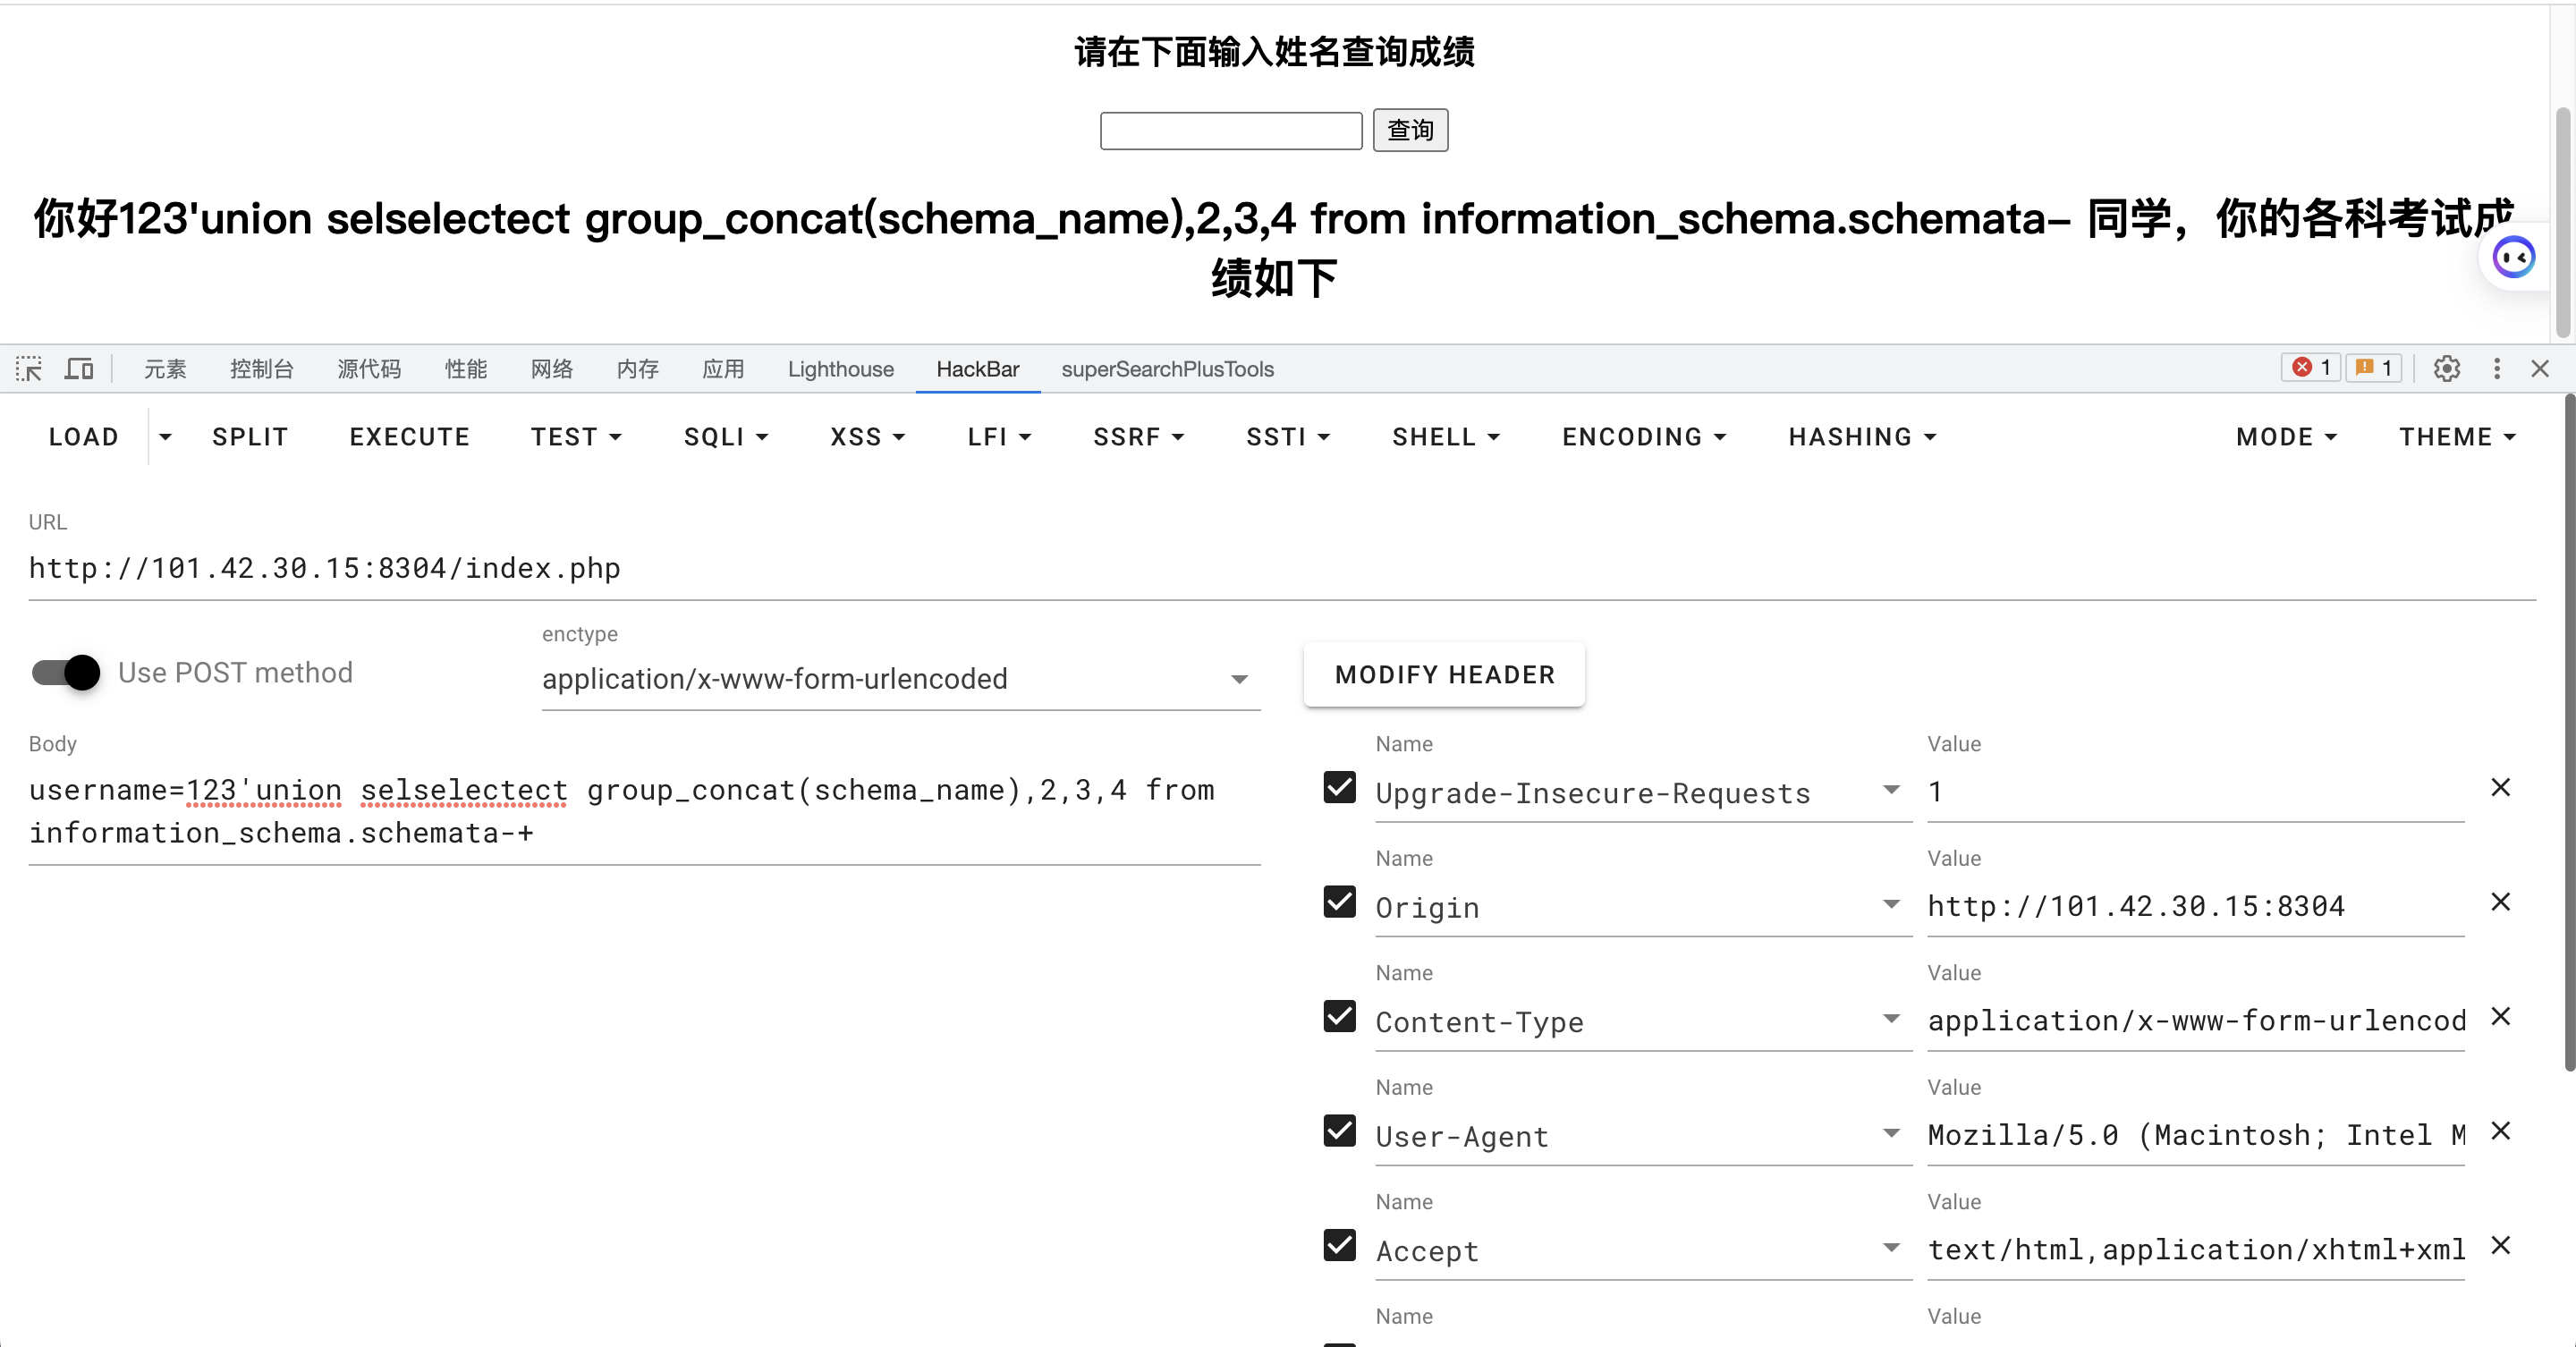Expand the SHELL menu
Viewport: 2576px width, 1347px height.
[x=1446, y=437]
